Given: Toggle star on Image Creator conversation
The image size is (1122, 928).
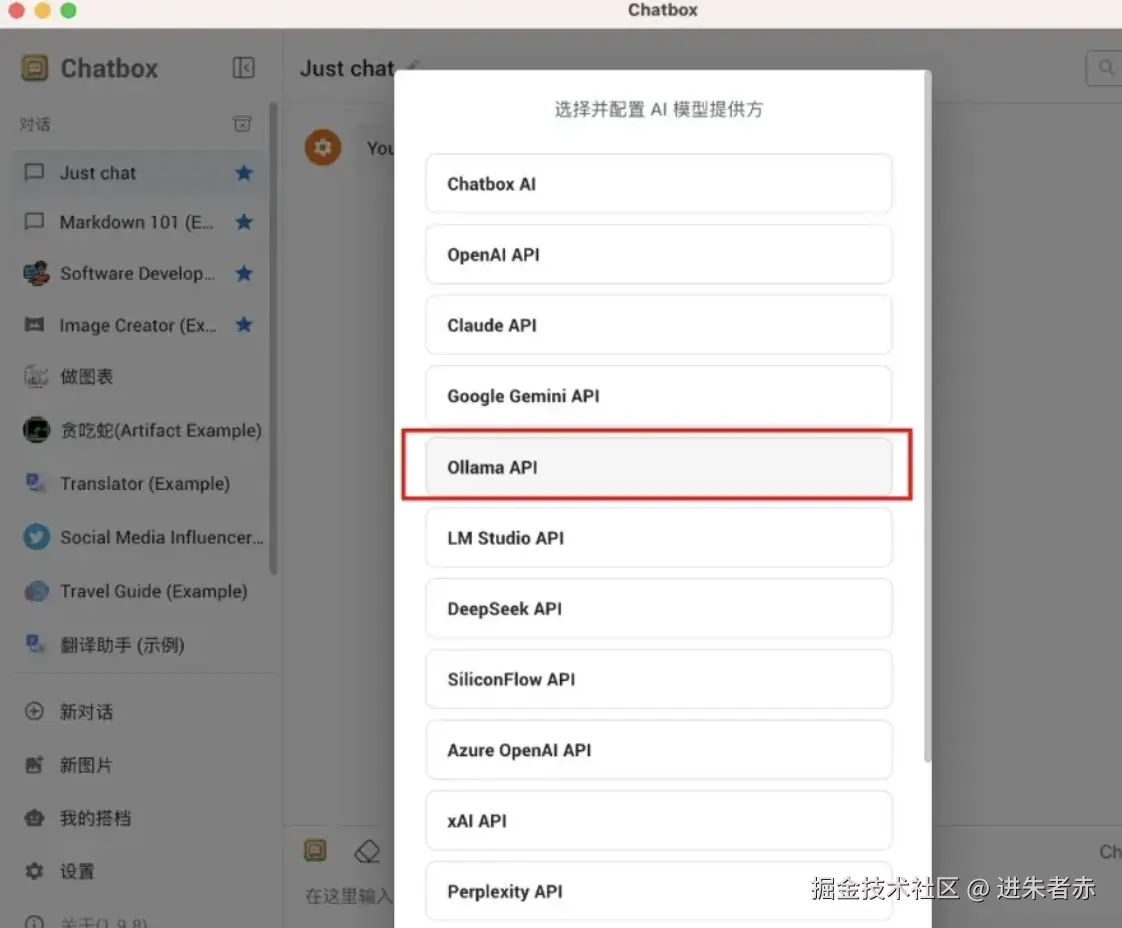Looking at the screenshot, I should point(244,325).
